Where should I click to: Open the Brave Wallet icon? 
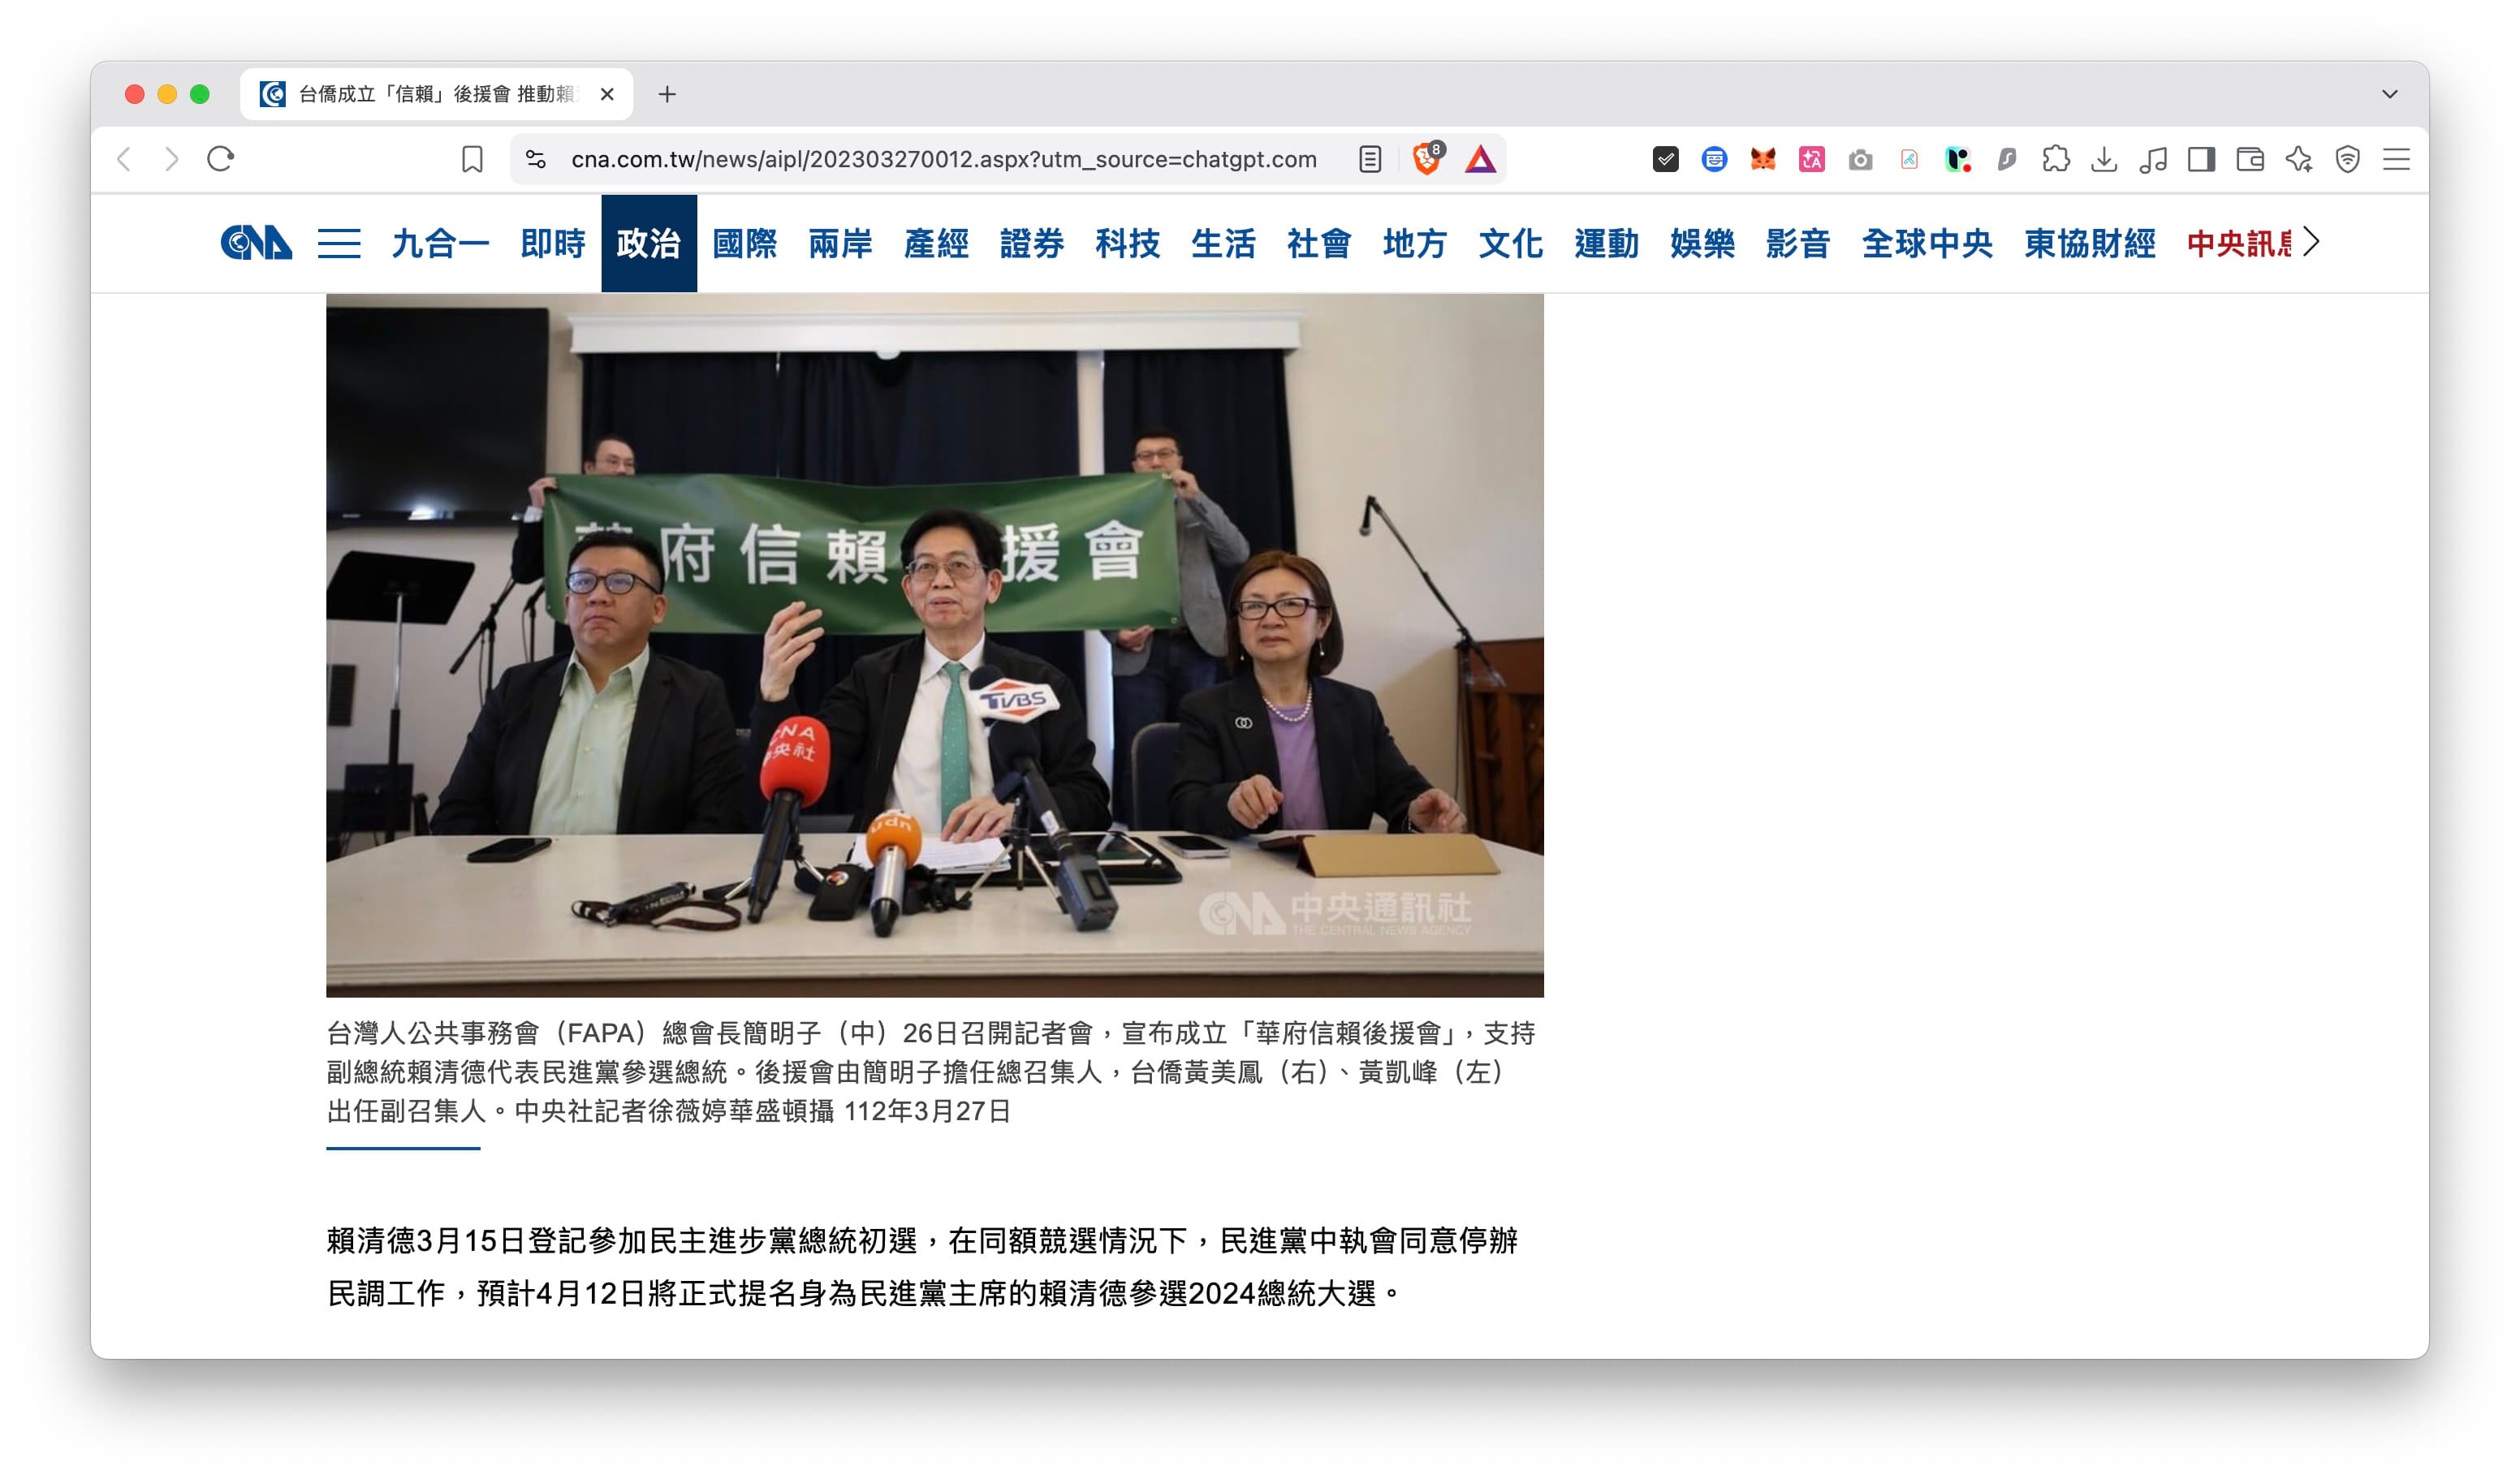tap(2250, 159)
